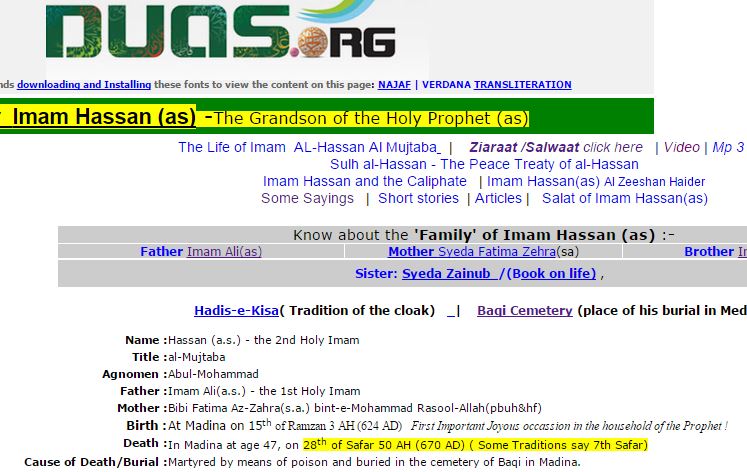Viewport: 747px width, 472px height.
Task: Click the DUAS.ORG logo banner
Action: [x=222, y=36]
